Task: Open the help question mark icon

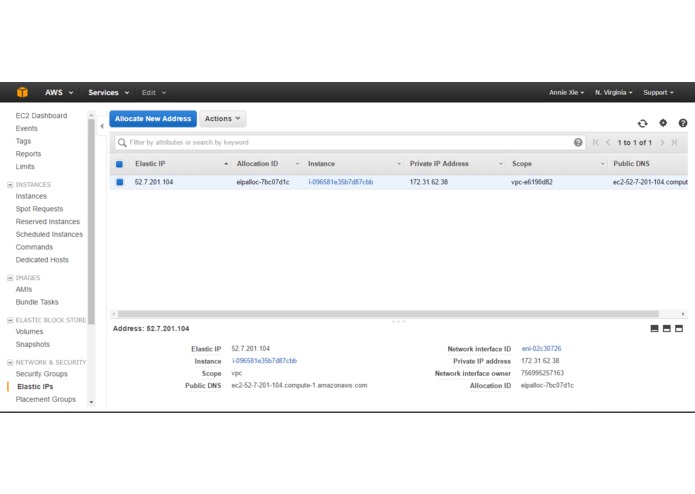Action: (683, 123)
